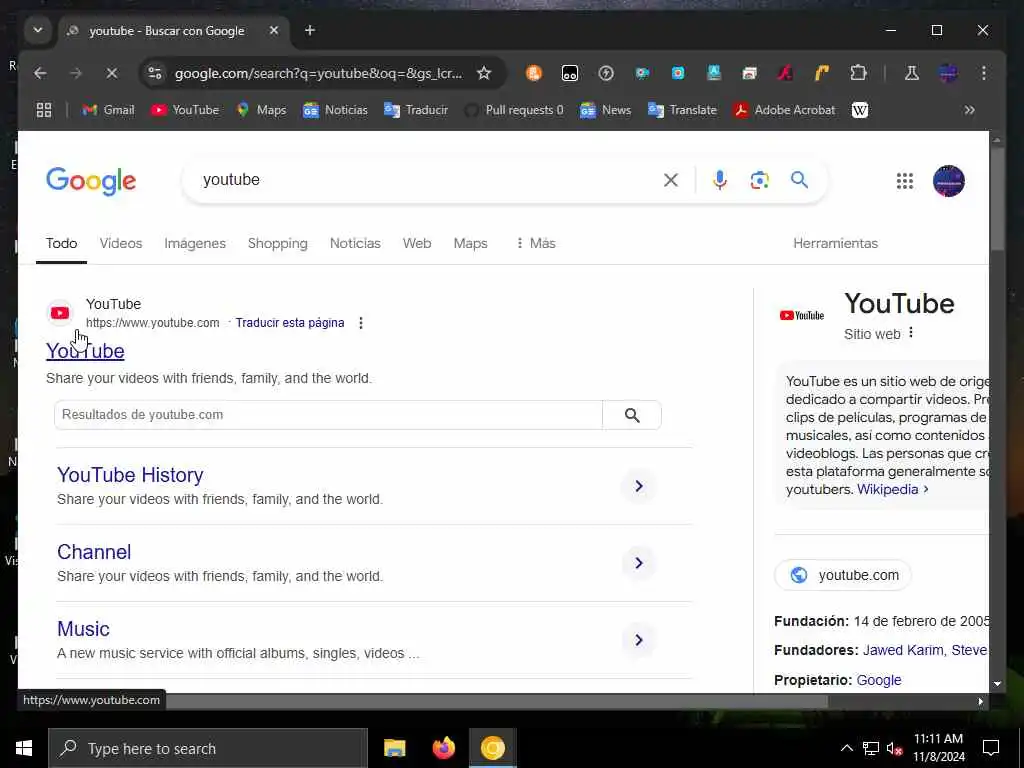
Task: Open Jawed Karim founder link
Action: pyautogui.click(x=903, y=650)
